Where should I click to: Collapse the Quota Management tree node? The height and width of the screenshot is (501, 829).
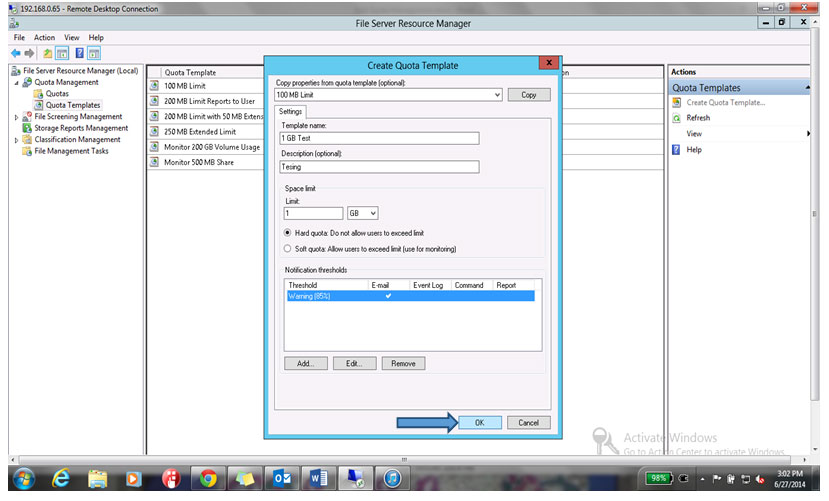click(16, 83)
